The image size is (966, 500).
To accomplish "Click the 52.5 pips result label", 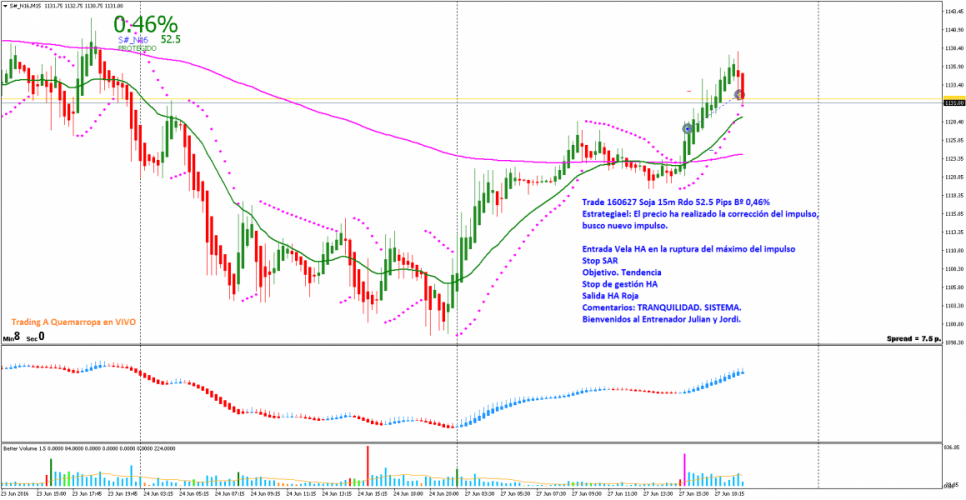I will pos(170,40).
